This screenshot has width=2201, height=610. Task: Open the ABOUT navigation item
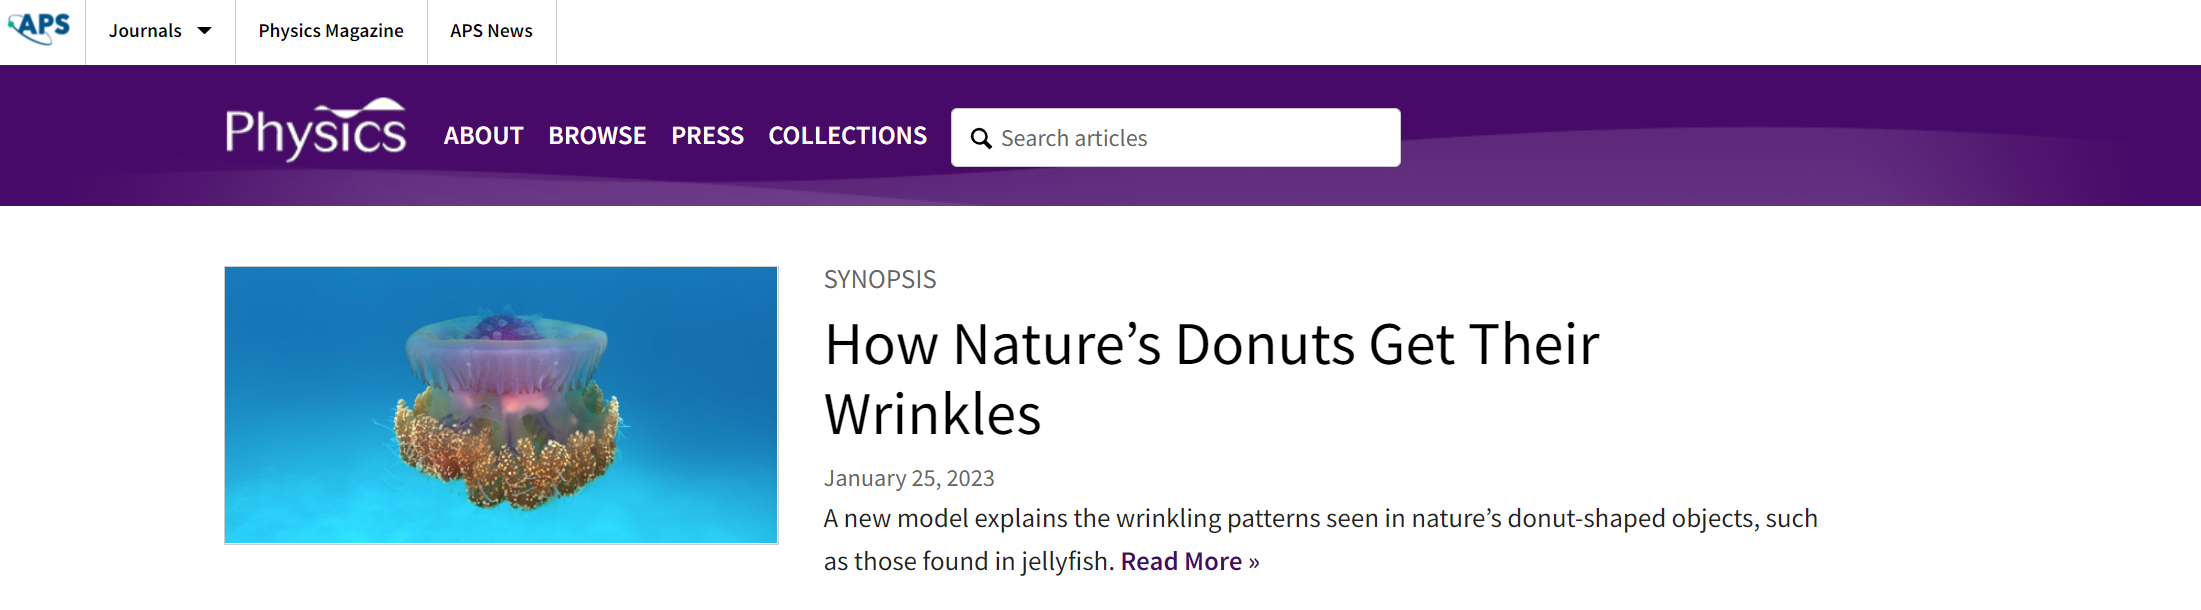coord(483,136)
